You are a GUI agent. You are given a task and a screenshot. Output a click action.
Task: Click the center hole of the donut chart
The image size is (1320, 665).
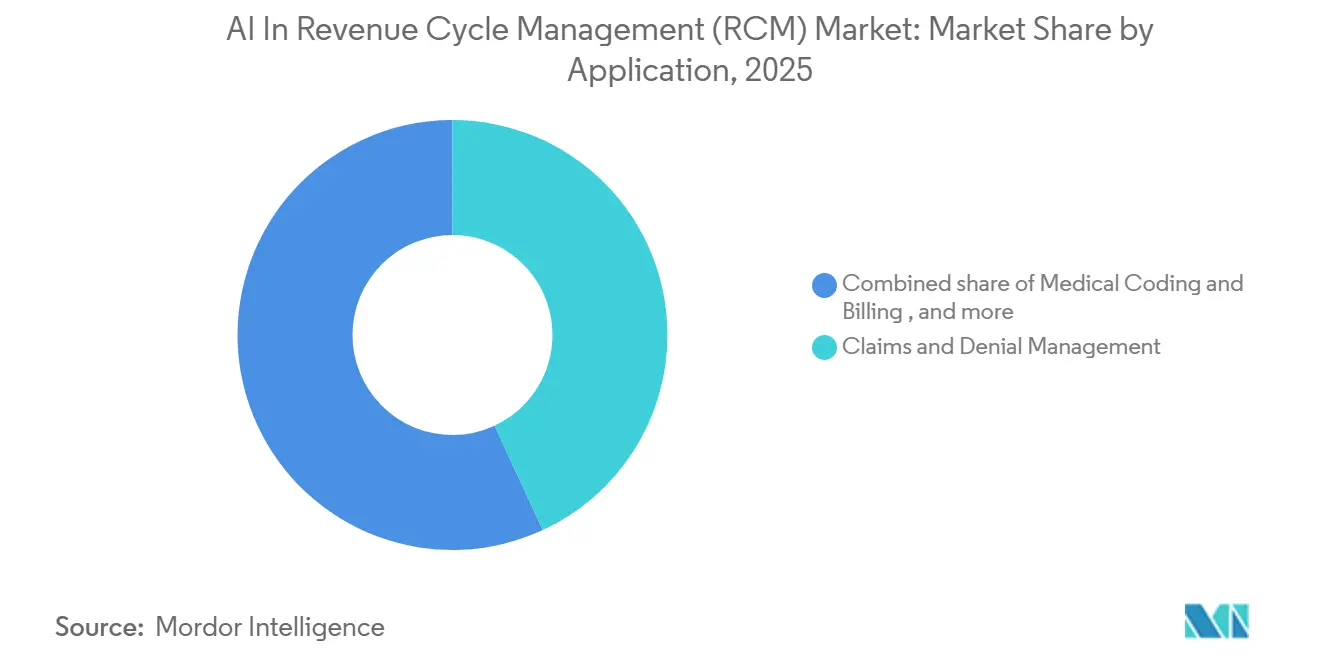point(455,335)
